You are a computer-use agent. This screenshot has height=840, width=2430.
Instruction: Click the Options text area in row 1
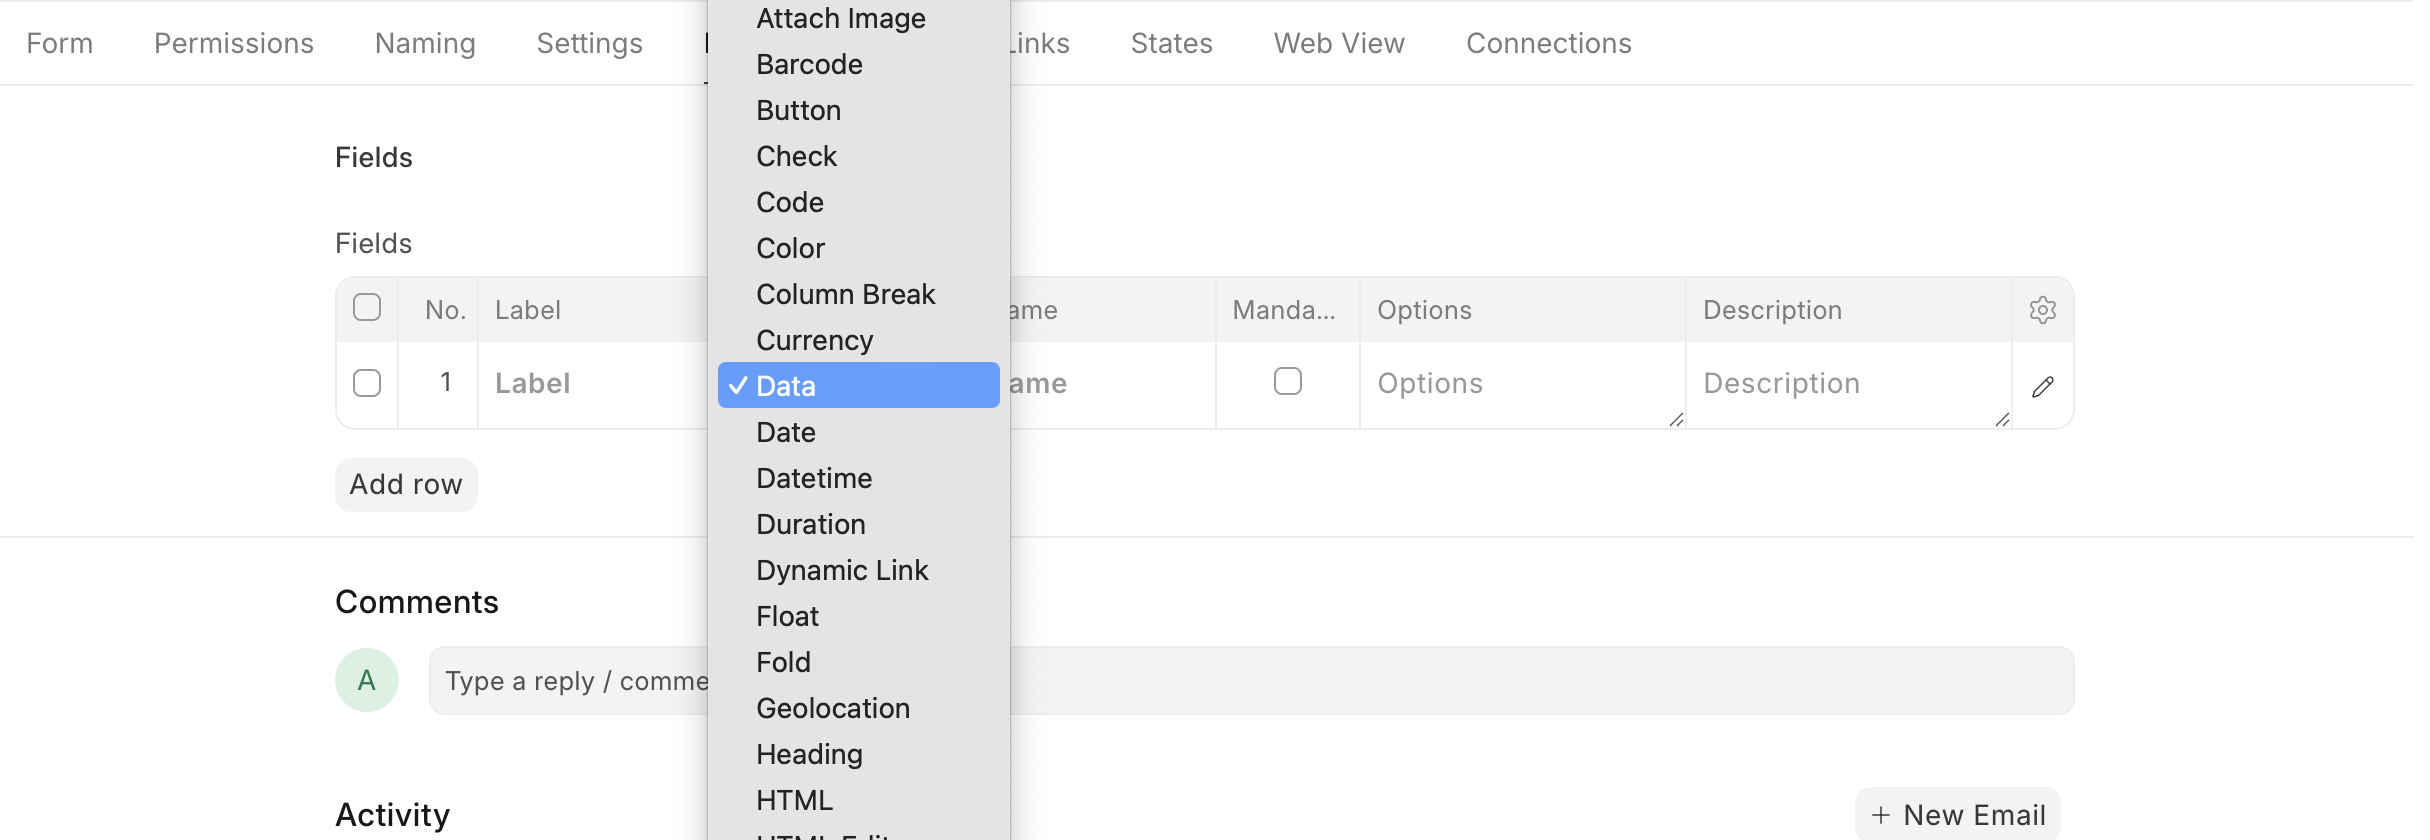(1520, 385)
